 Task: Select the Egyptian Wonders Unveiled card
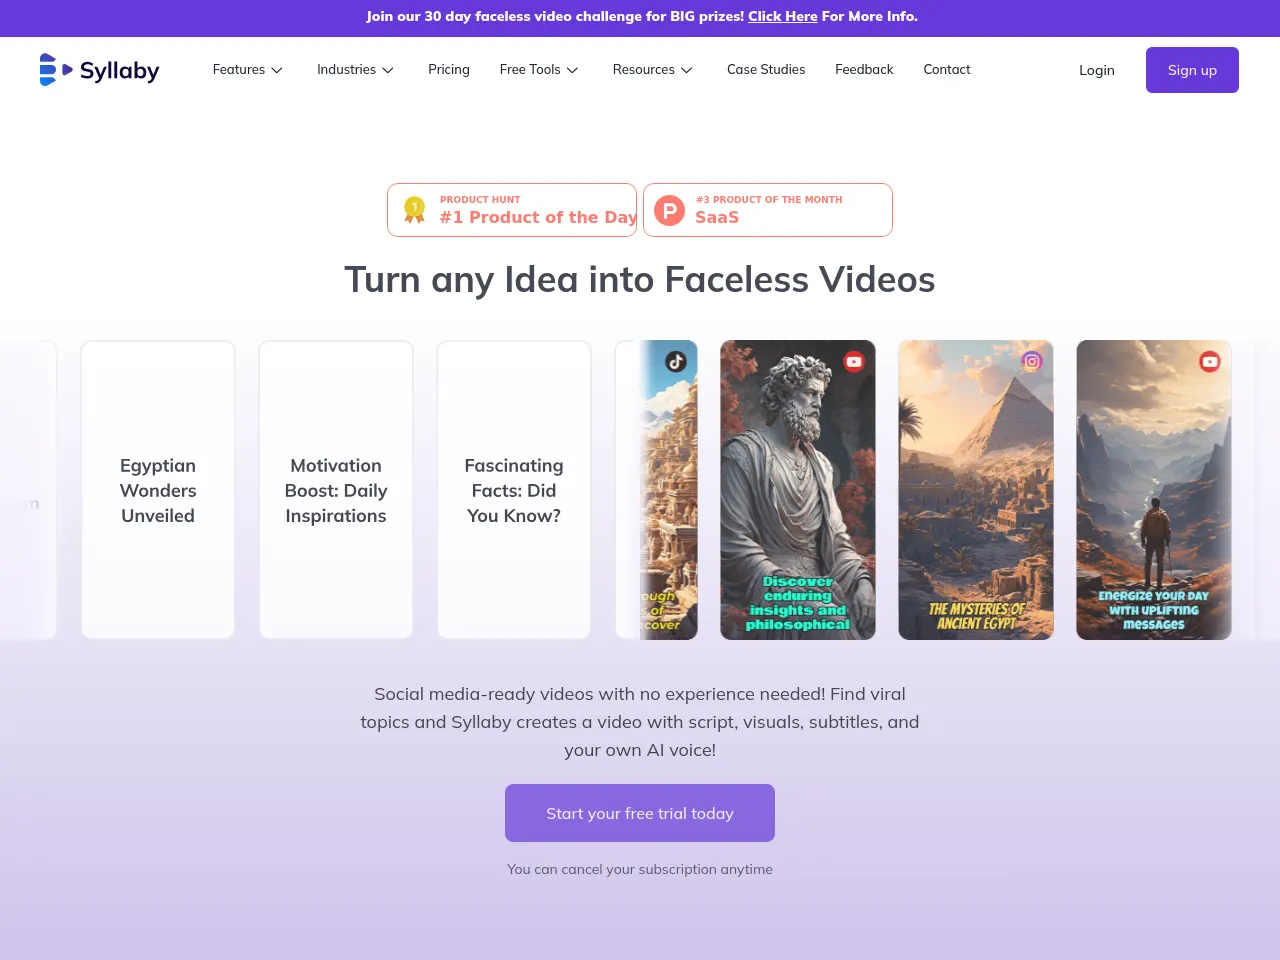[x=158, y=490]
